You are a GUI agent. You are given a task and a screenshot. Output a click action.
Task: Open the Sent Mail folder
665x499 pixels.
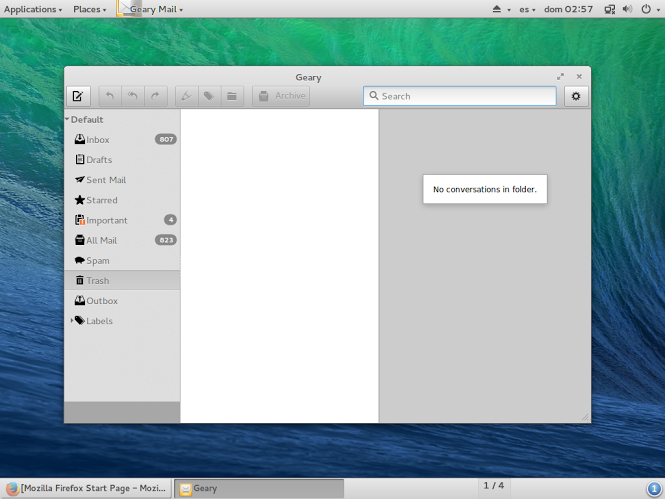click(x=122, y=180)
